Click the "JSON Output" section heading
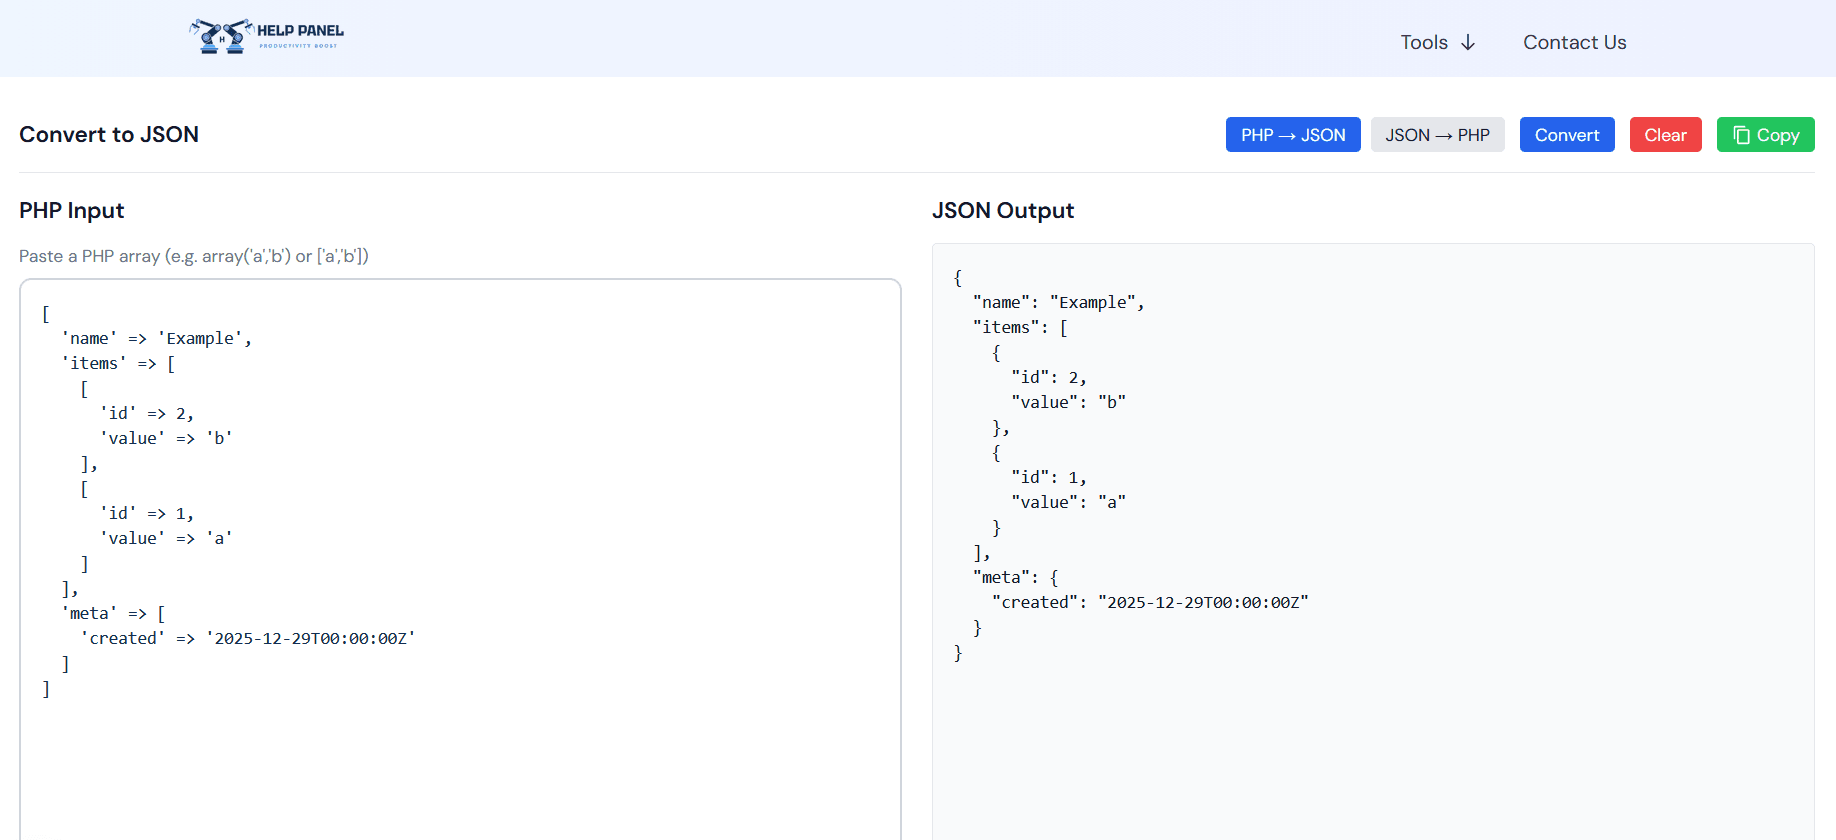This screenshot has height=840, width=1836. coord(1002,210)
